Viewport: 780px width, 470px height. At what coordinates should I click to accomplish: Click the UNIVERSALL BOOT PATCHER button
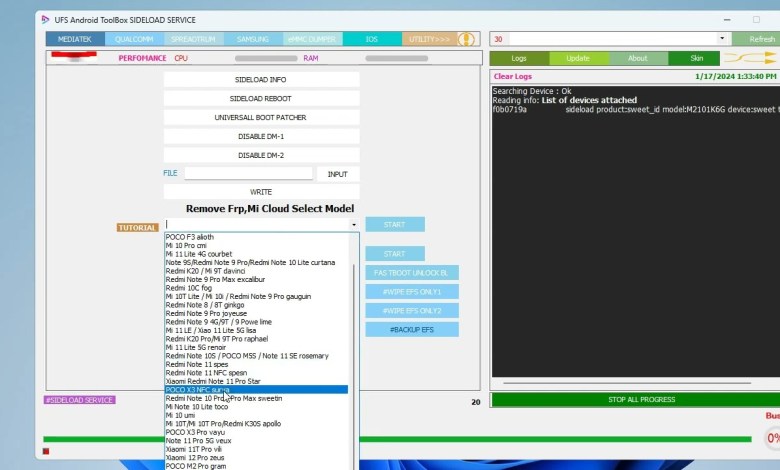[261, 117]
